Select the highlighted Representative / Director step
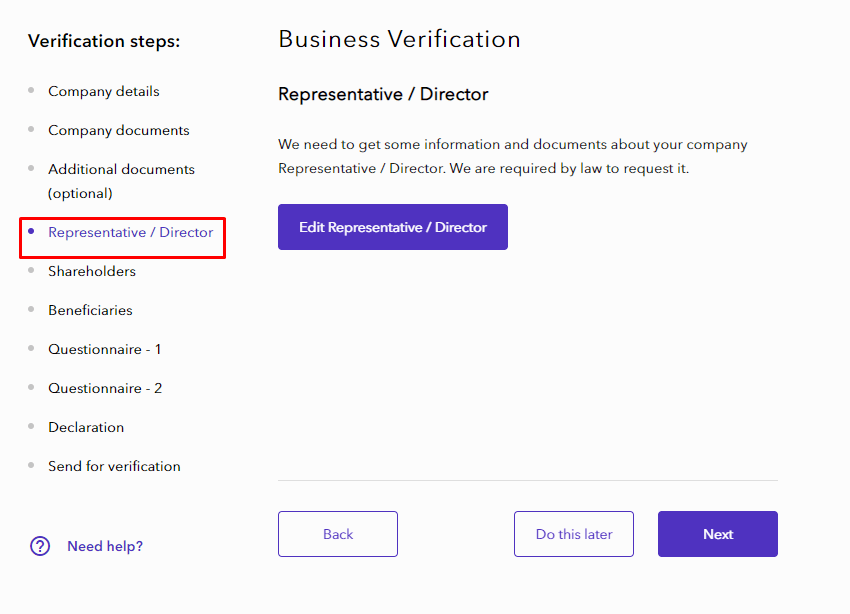 (130, 232)
